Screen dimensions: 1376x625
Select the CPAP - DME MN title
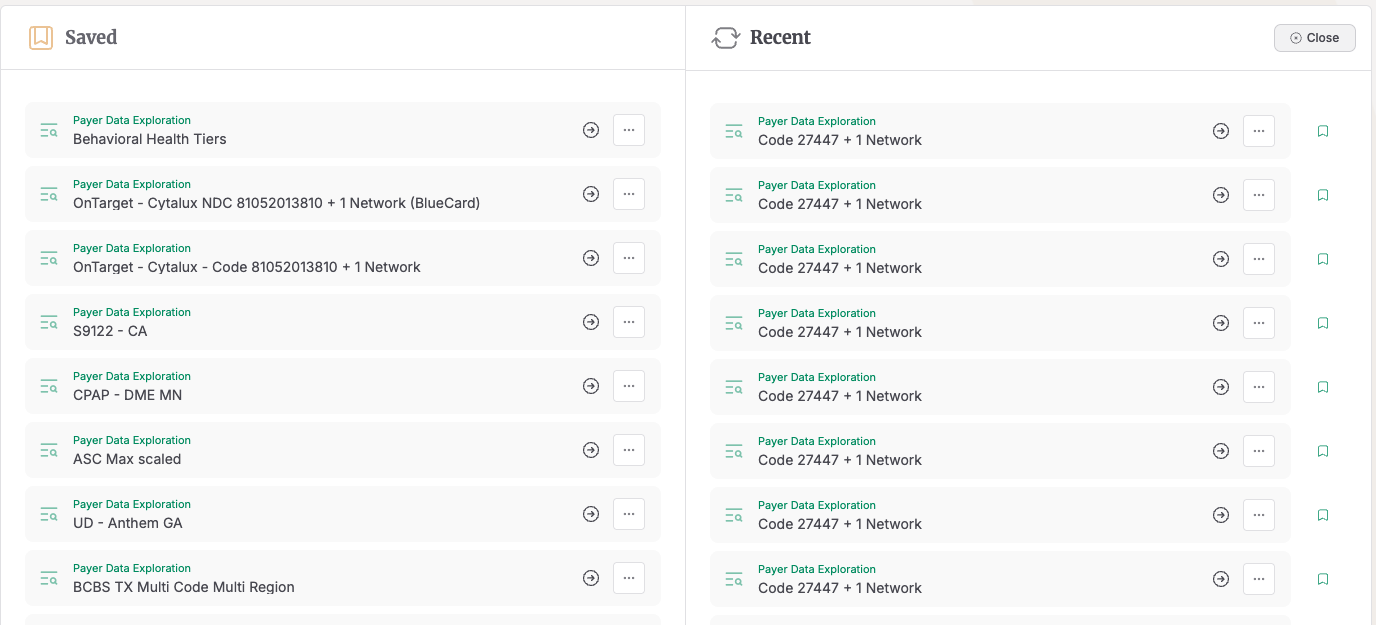(128, 395)
